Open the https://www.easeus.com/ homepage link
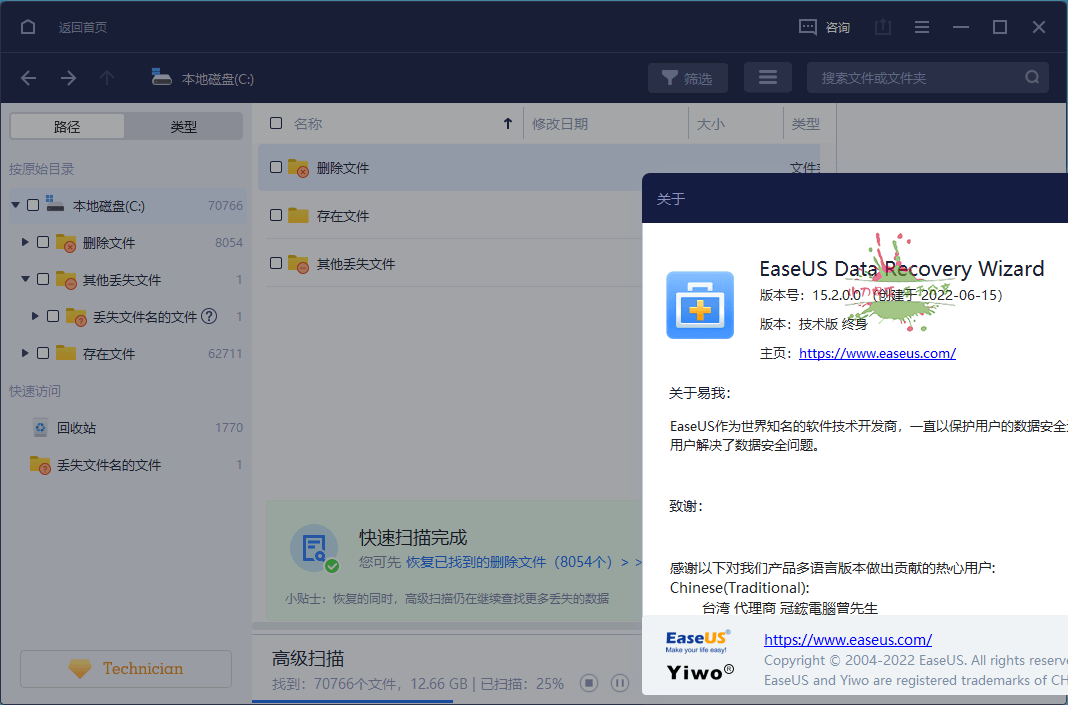The image size is (1068, 705). tap(876, 353)
